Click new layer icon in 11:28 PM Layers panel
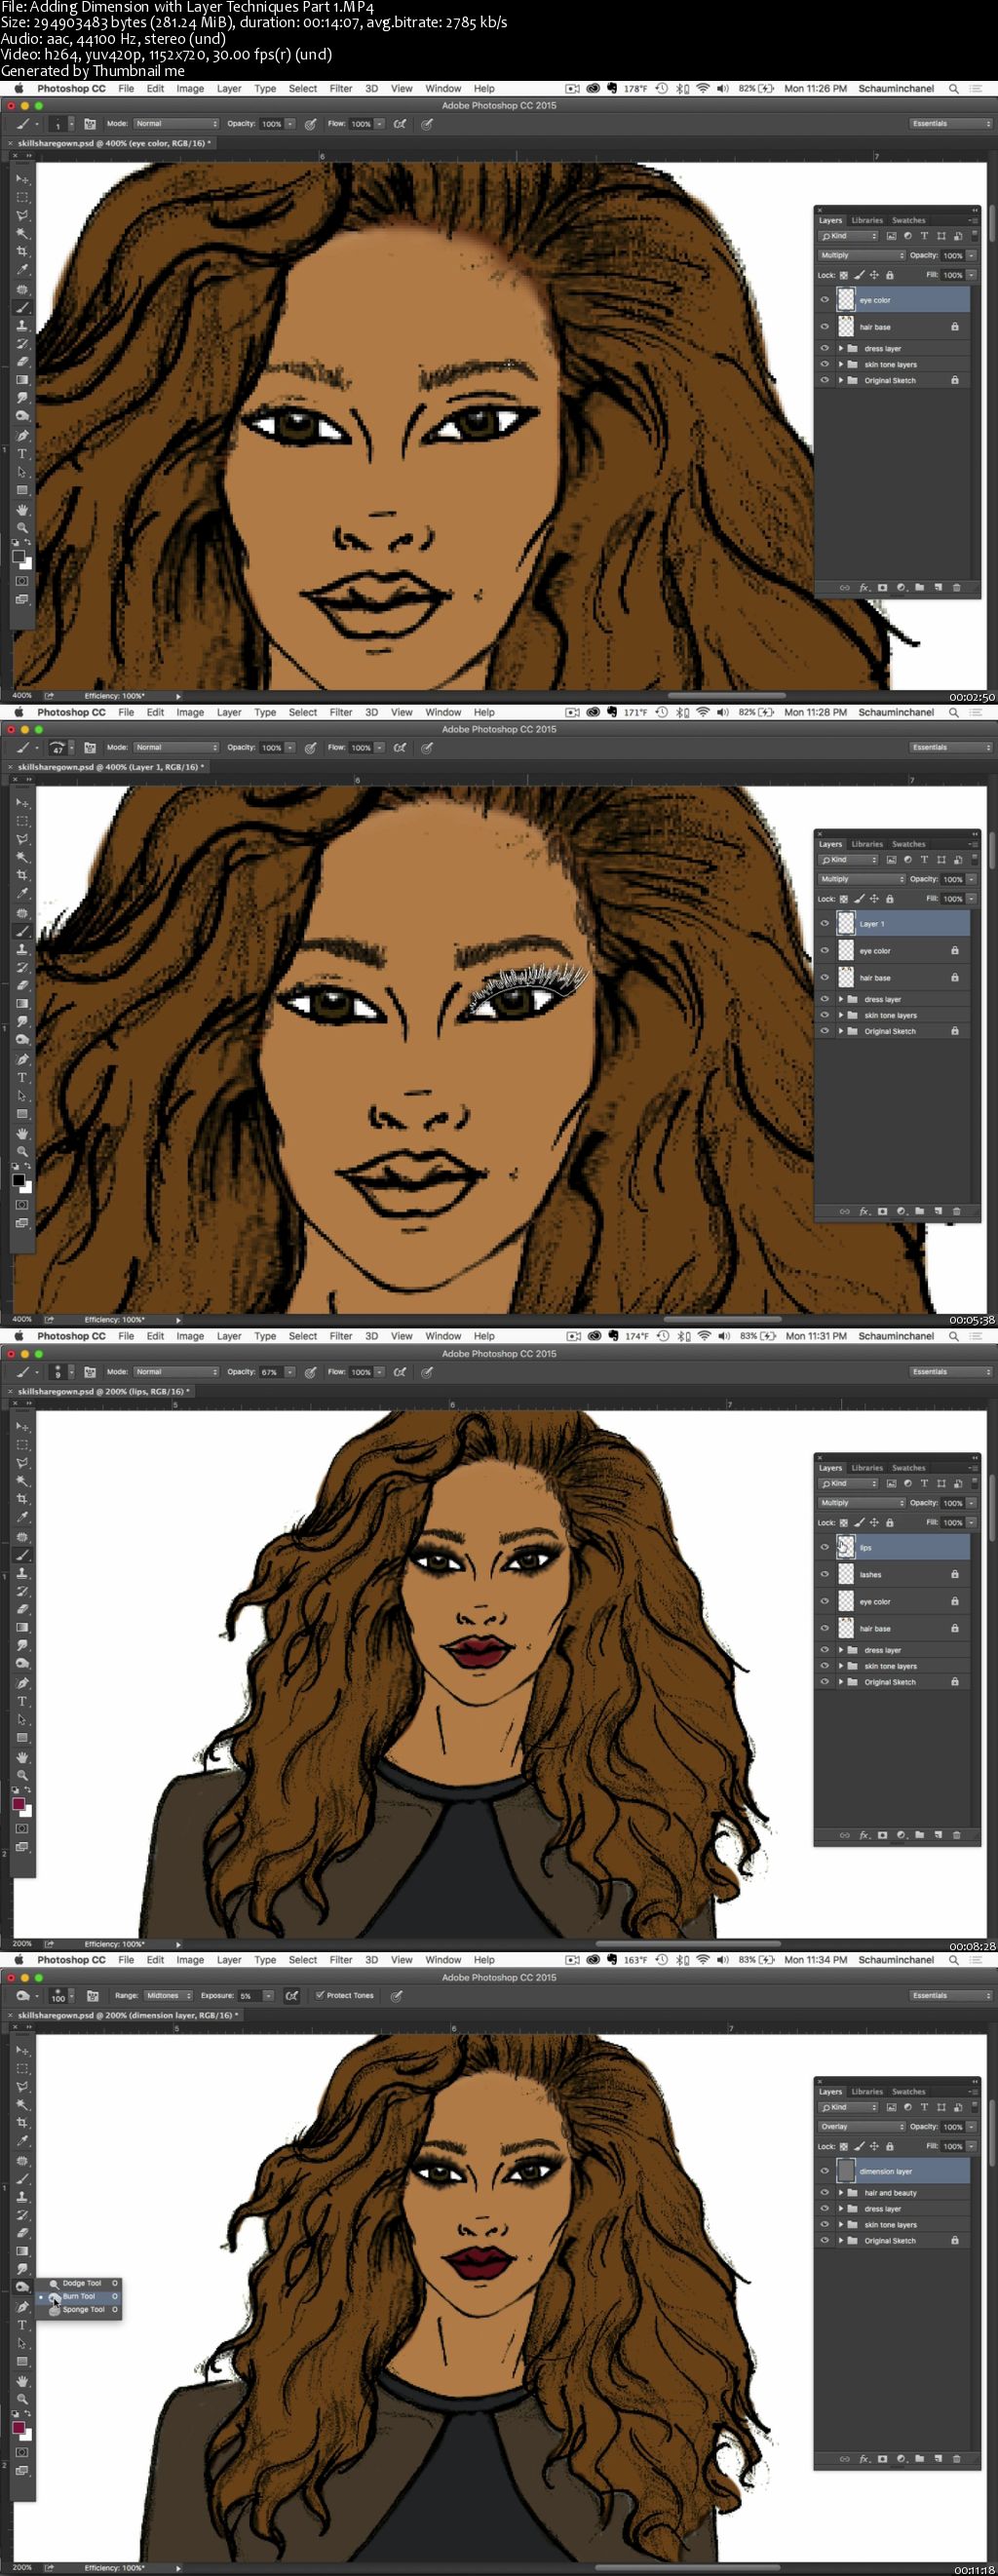This screenshot has width=998, height=2576. pos(938,1211)
